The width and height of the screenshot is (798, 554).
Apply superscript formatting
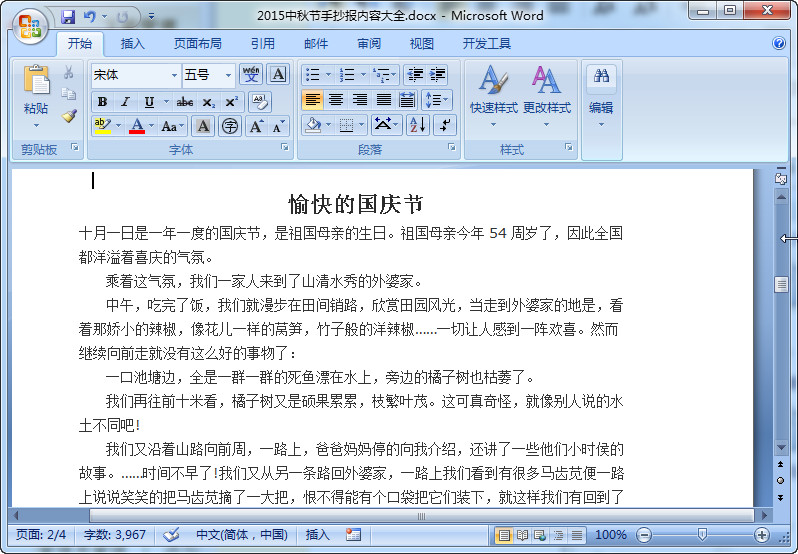pos(232,102)
